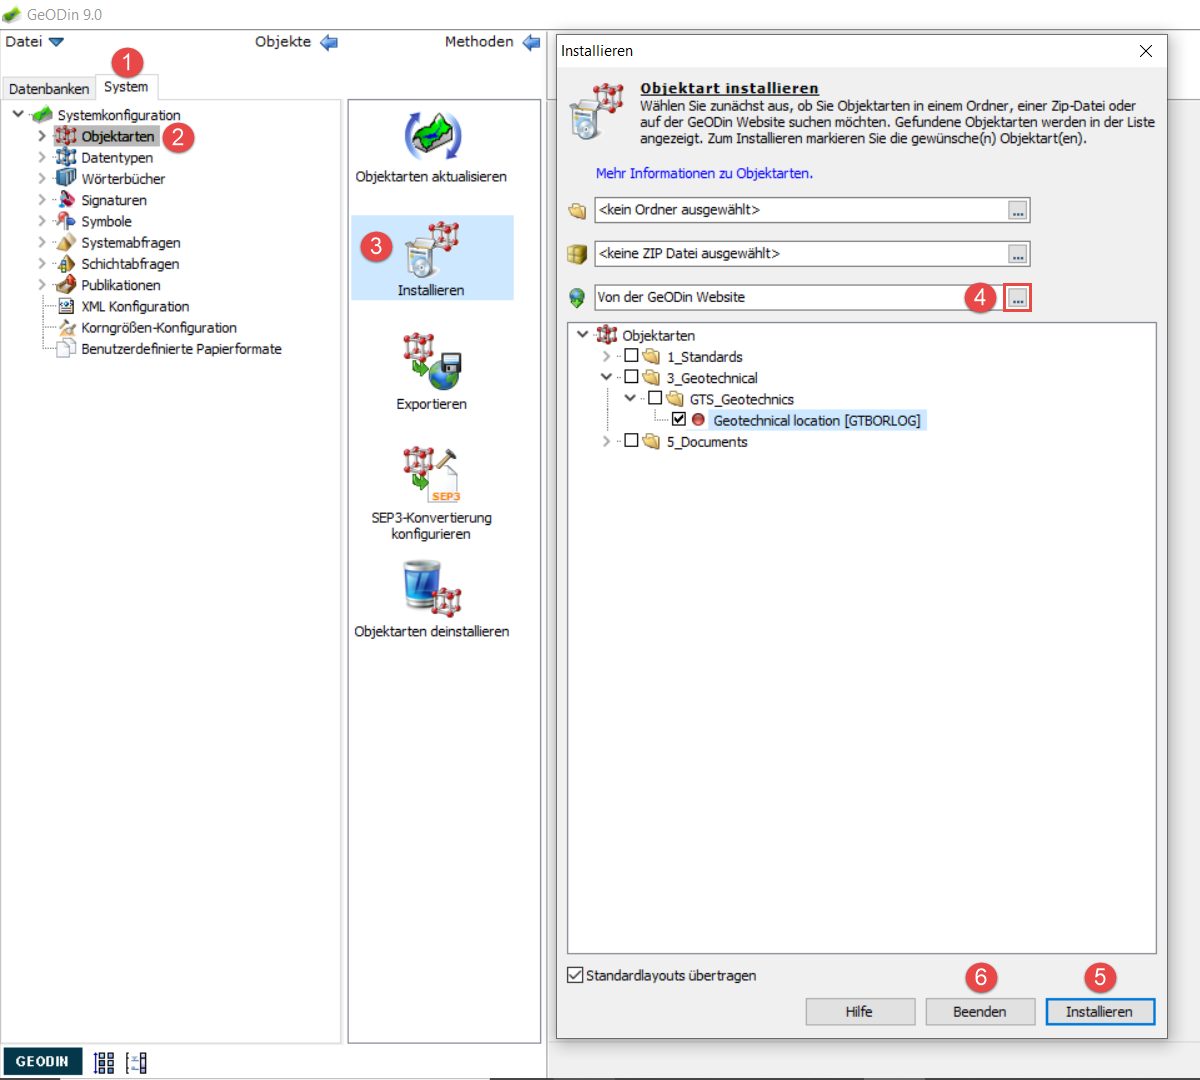Image resolution: width=1200 pixels, height=1080 pixels.
Task: Click the GEODIN logo button
Action: click(42, 1062)
